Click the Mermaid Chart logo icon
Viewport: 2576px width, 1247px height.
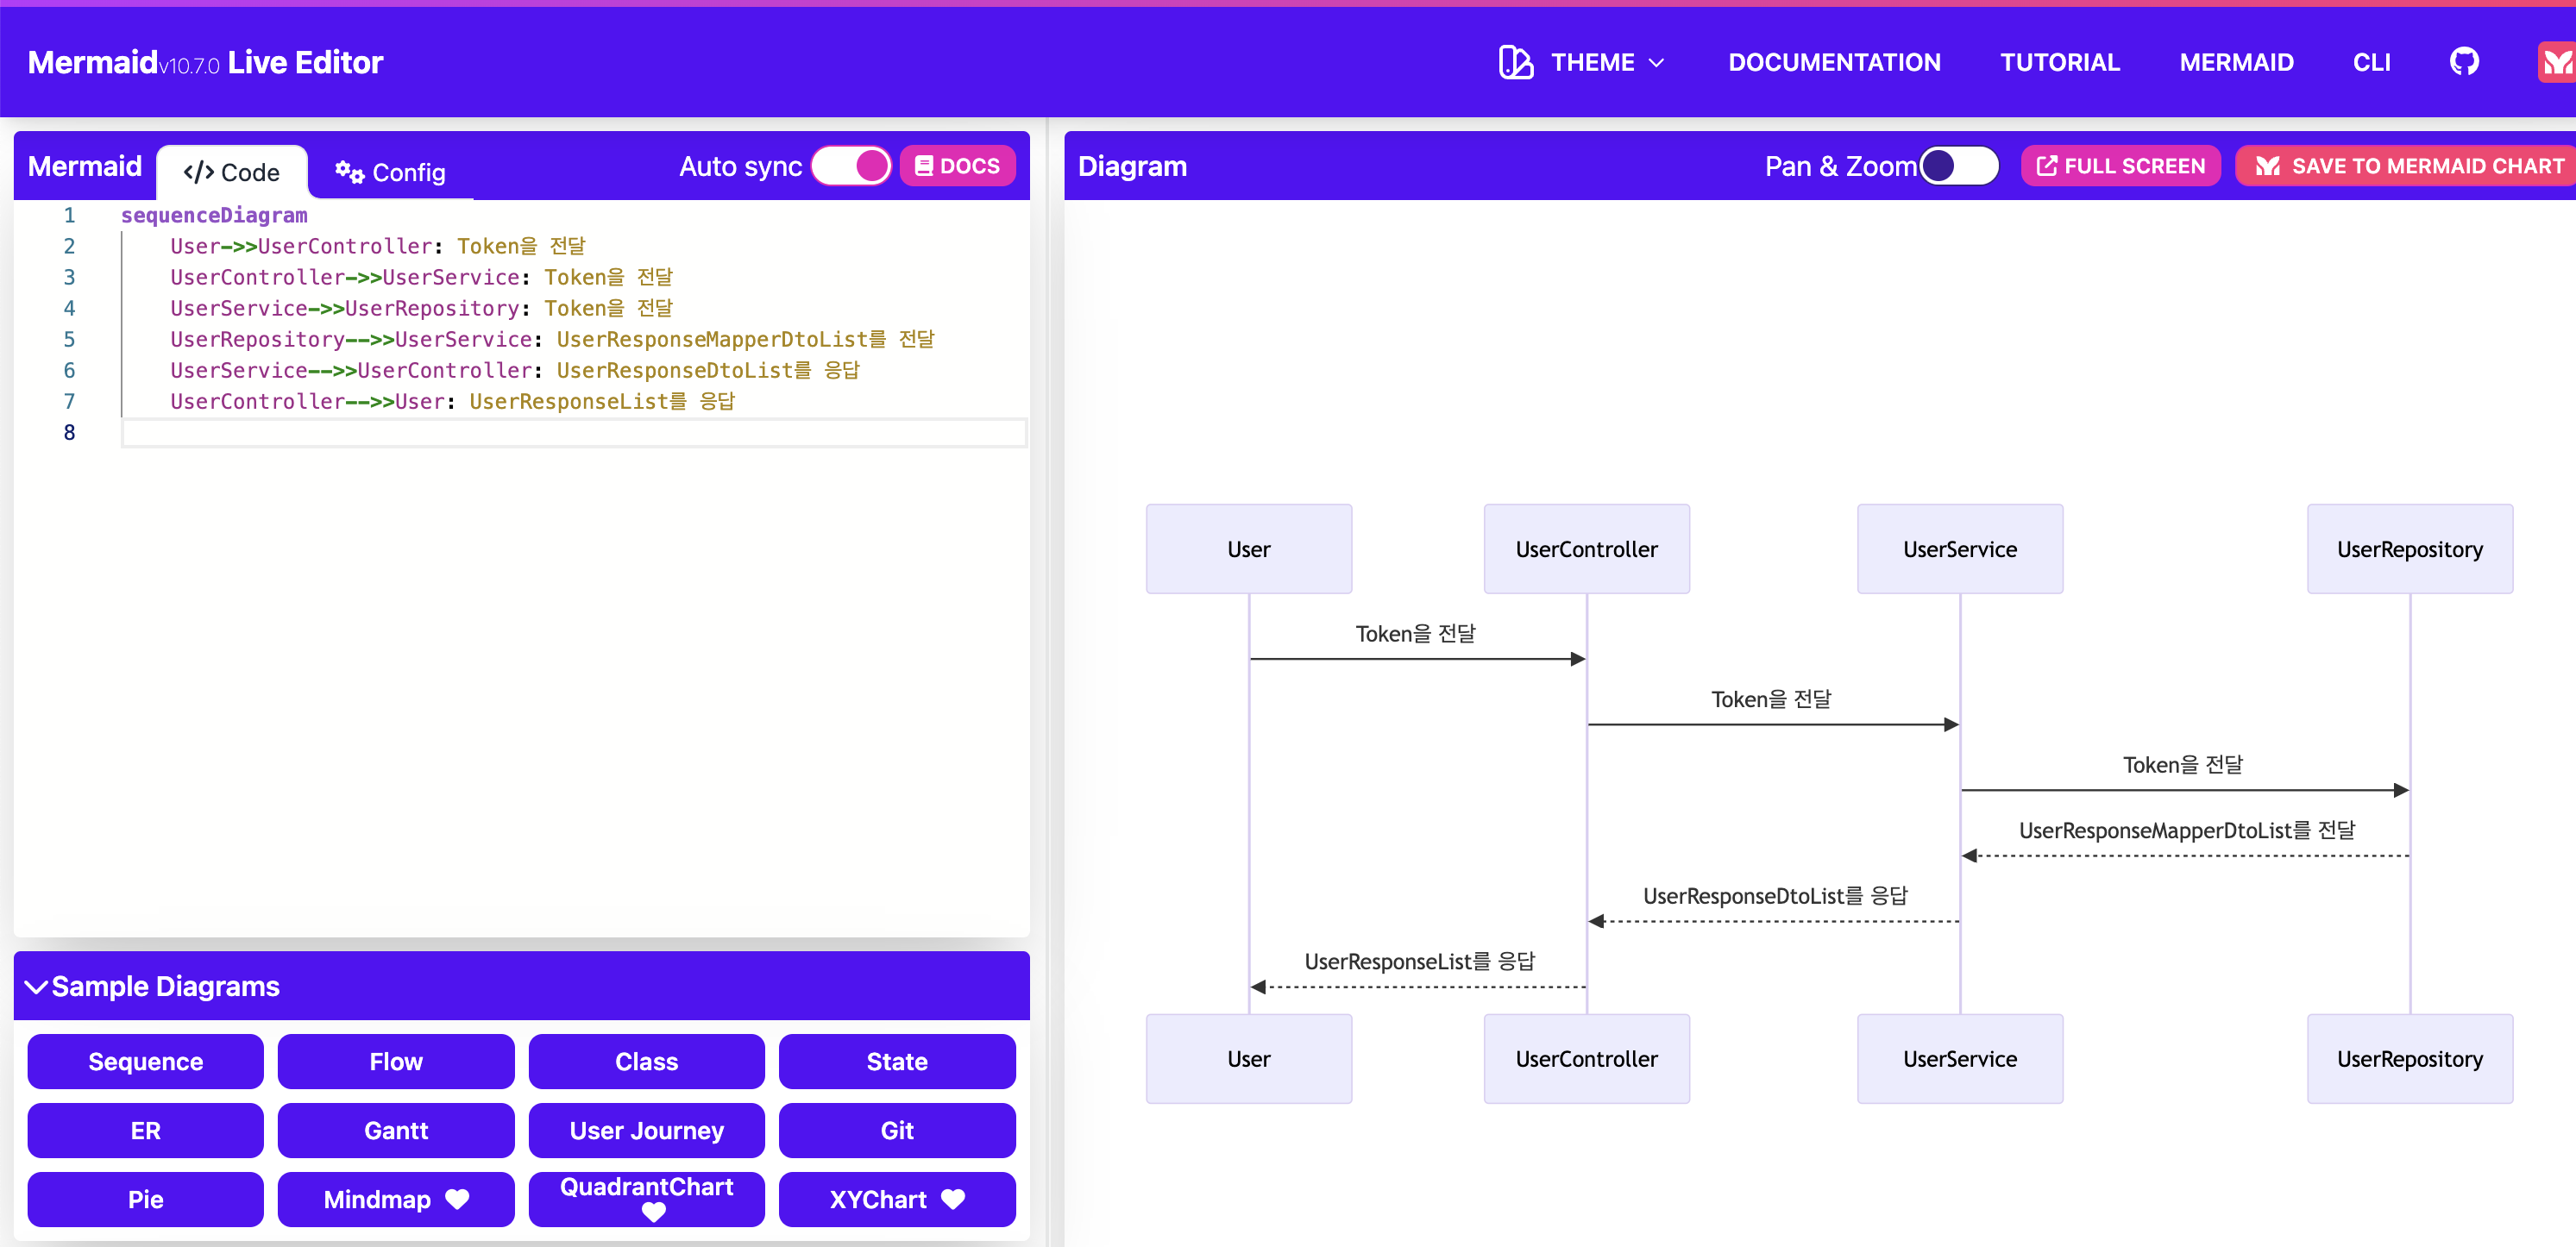point(2556,62)
